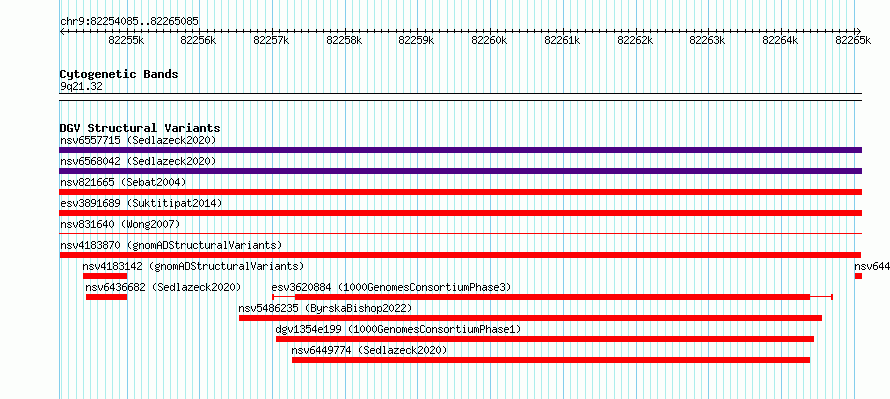Click the 82259k ruler tick label
890x399 pixels.
[x=417, y=40]
